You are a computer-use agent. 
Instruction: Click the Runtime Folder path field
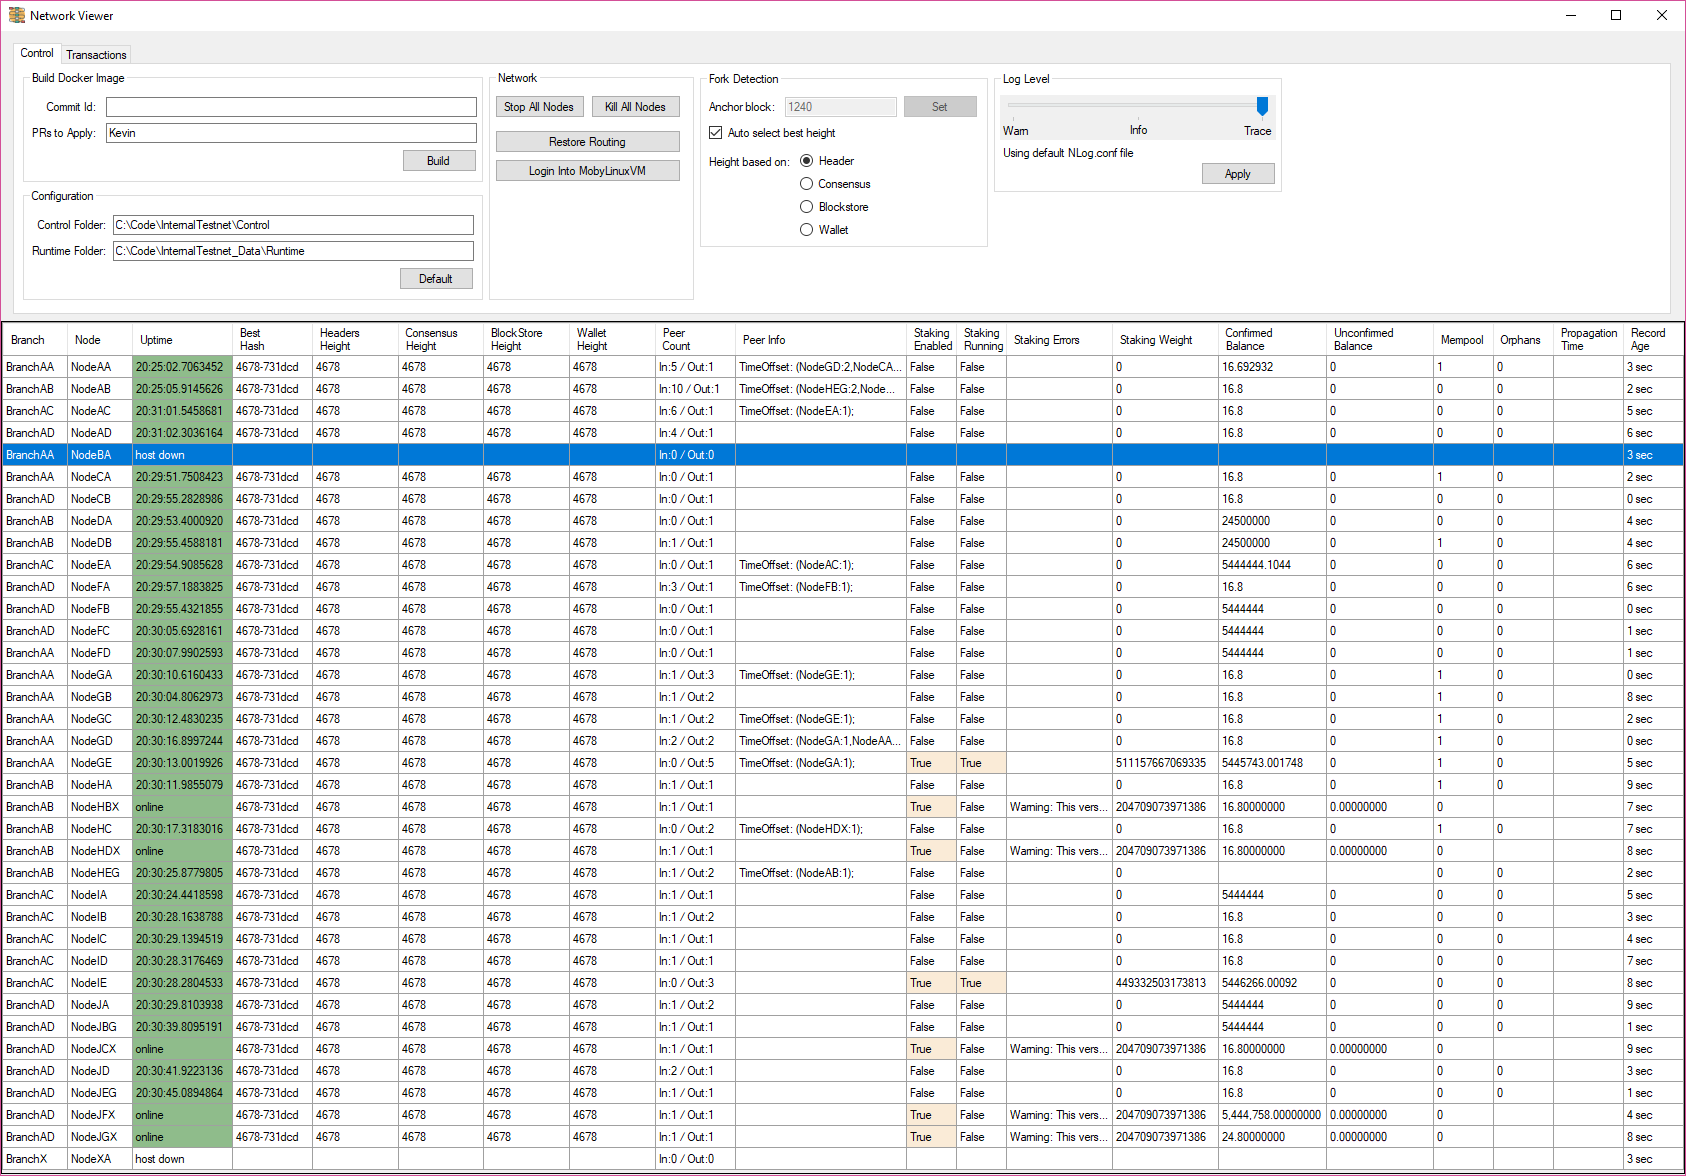[x=293, y=250]
